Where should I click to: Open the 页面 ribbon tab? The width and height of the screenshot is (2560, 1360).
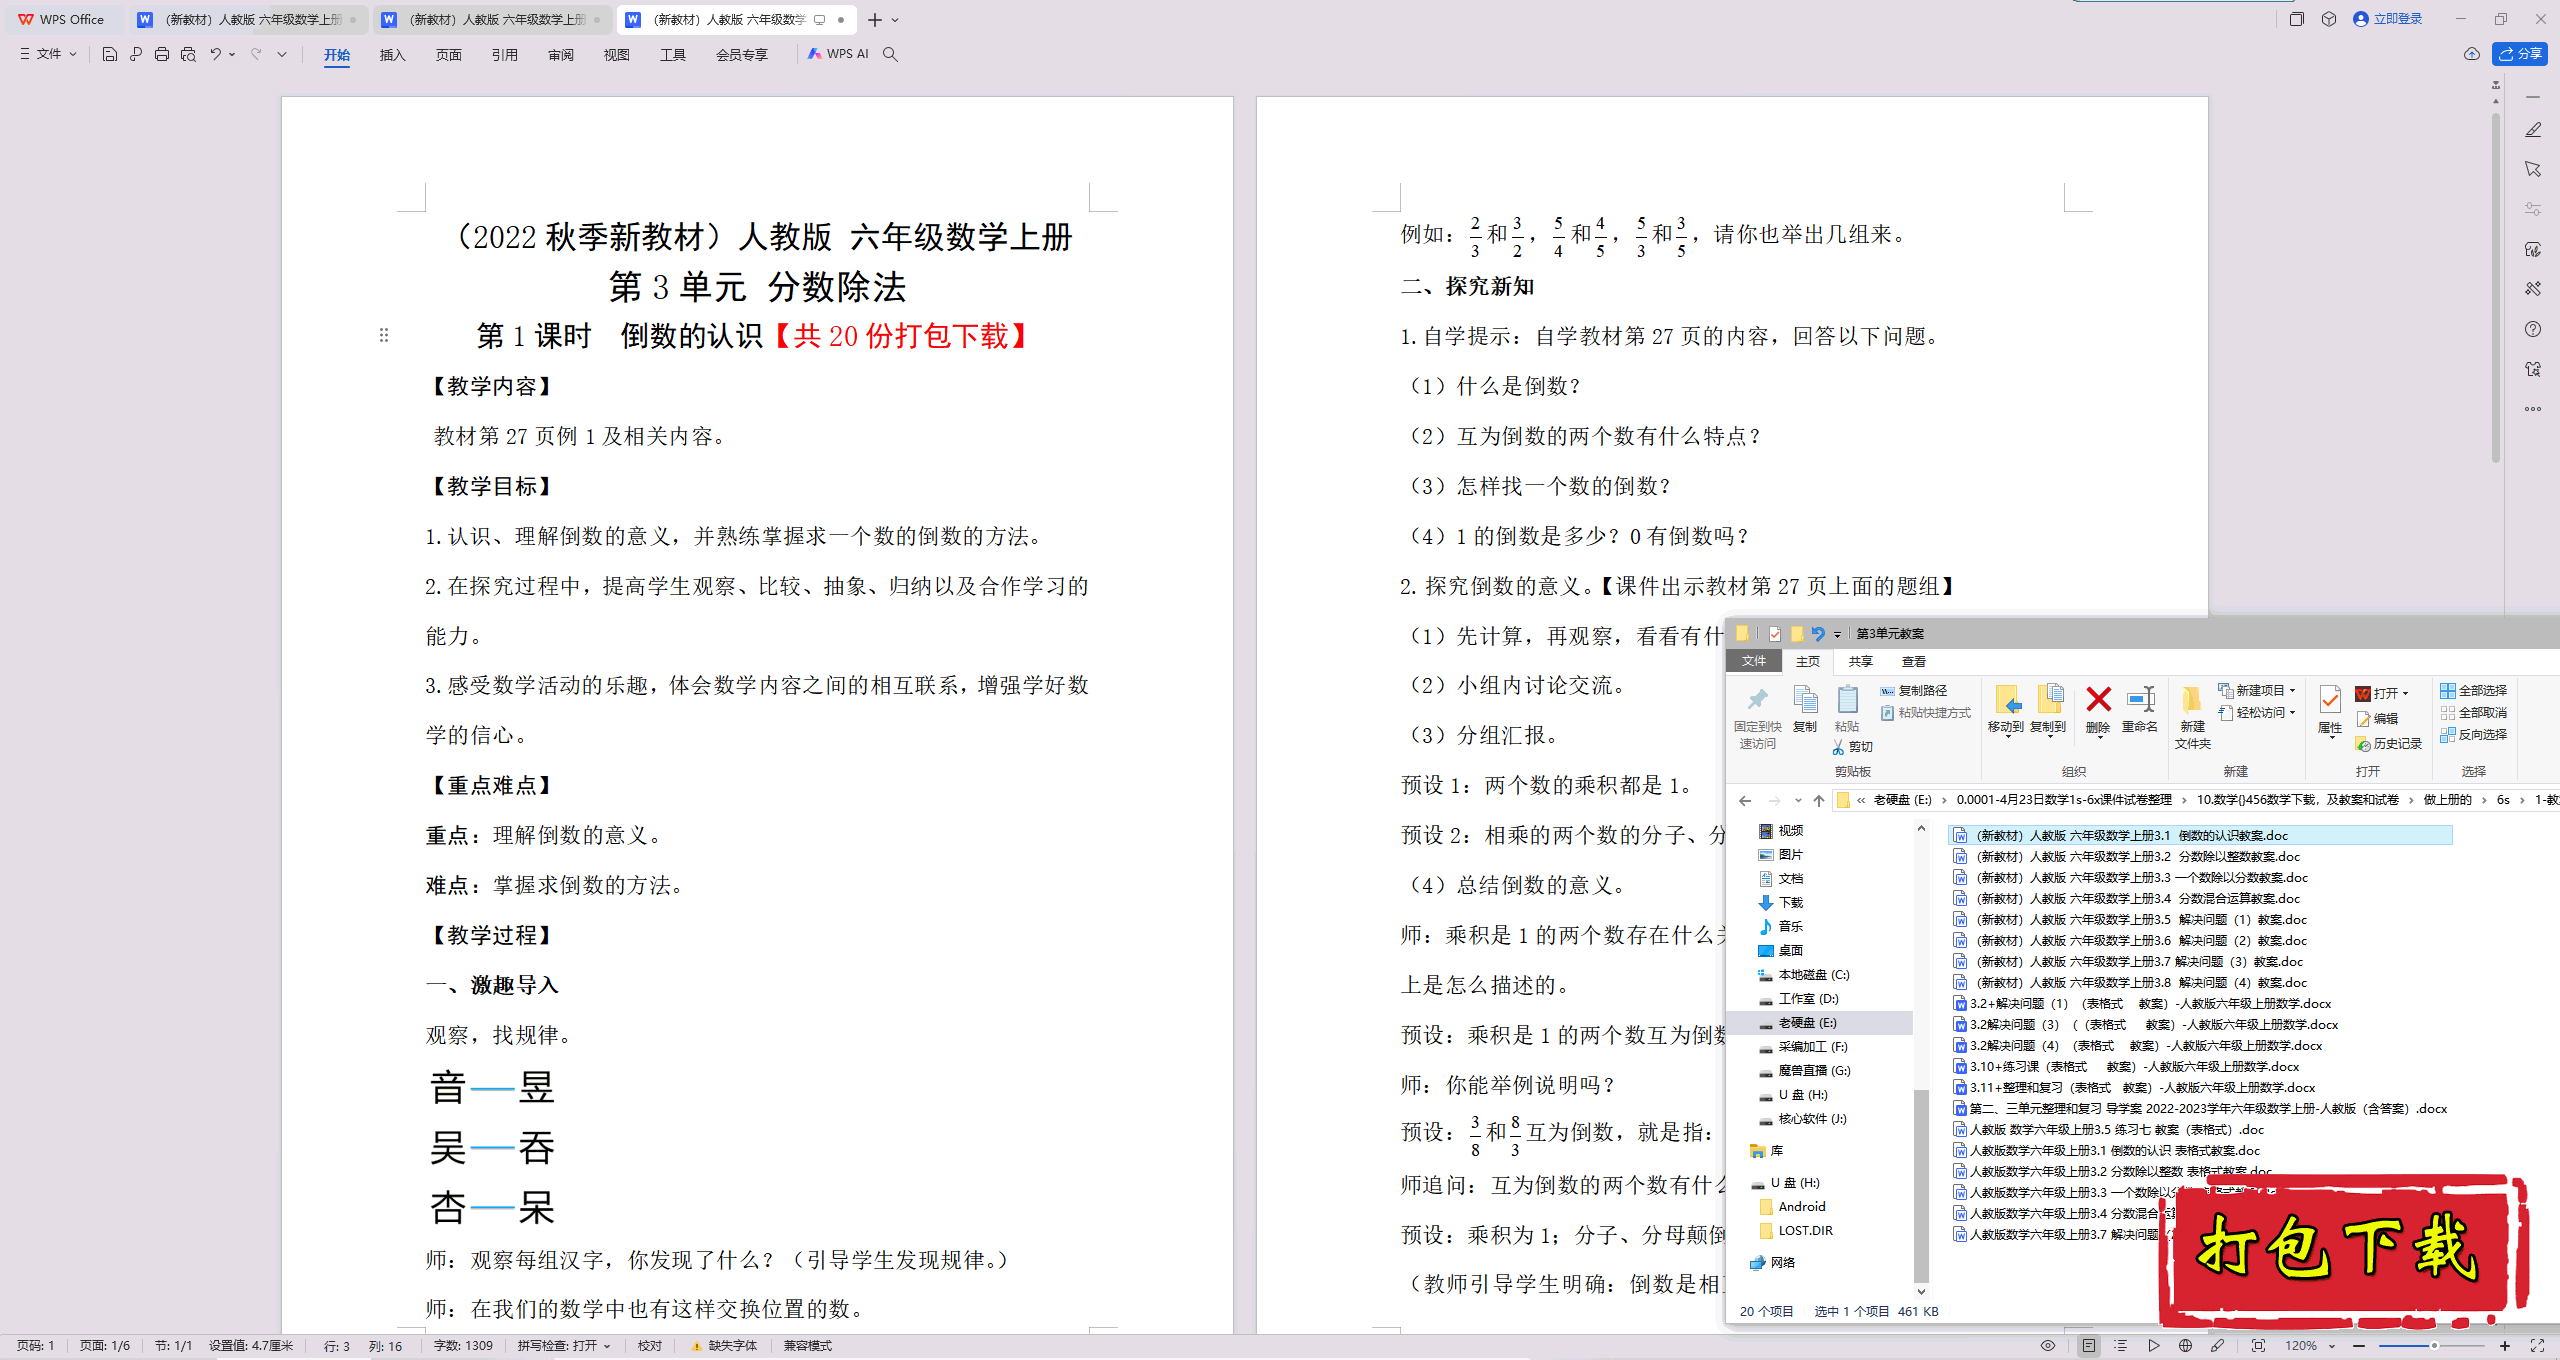448,55
